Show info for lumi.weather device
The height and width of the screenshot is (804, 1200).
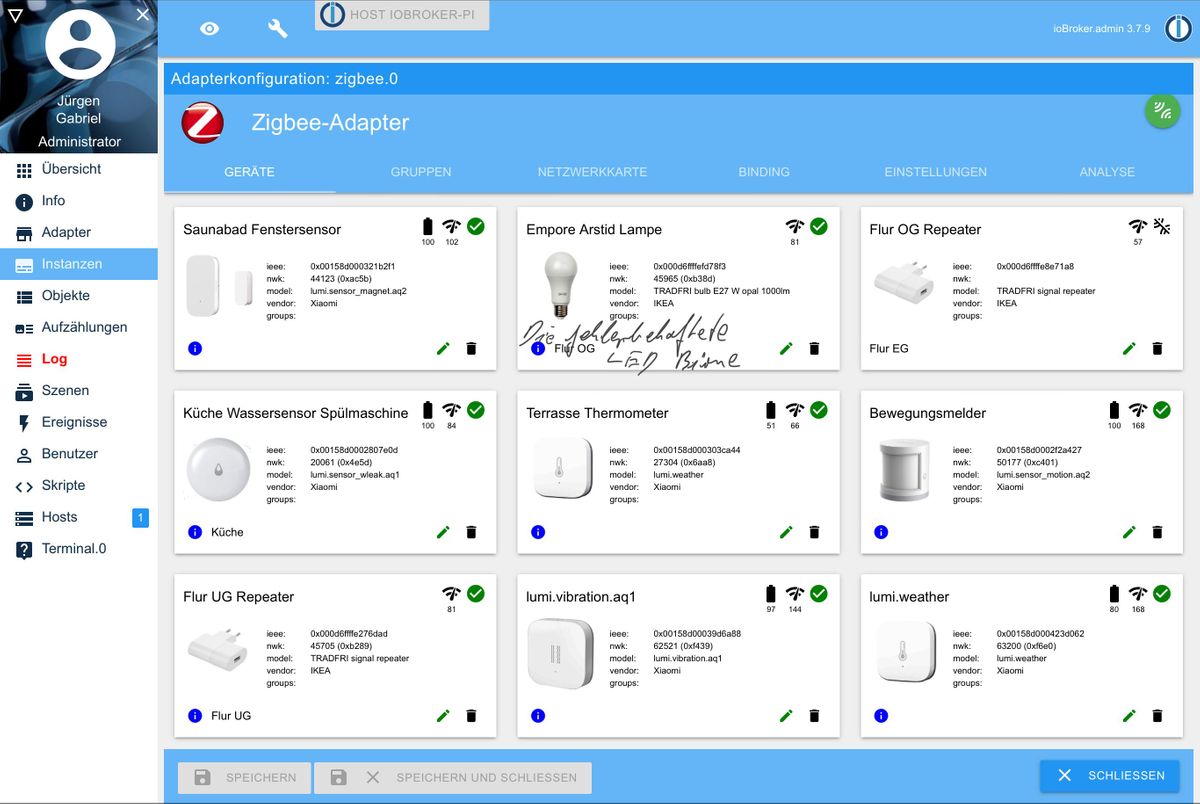(x=881, y=716)
